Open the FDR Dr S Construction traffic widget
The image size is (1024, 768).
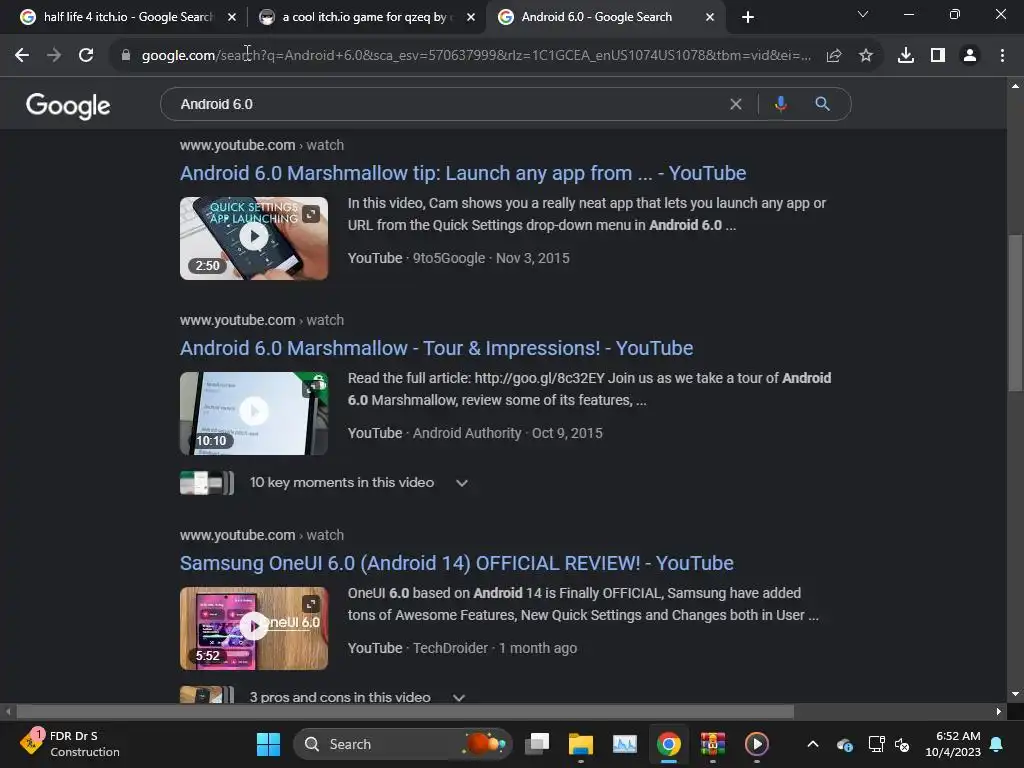71,744
